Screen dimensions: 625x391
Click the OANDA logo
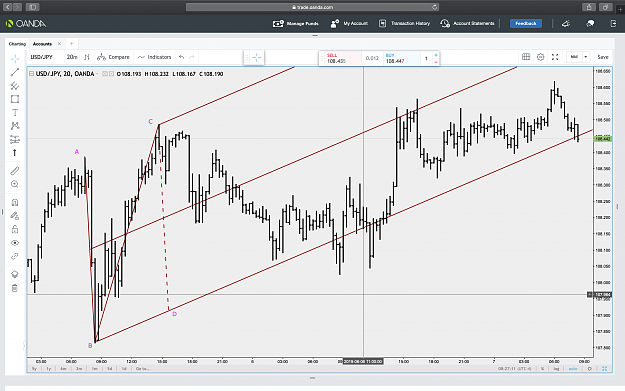[26, 24]
